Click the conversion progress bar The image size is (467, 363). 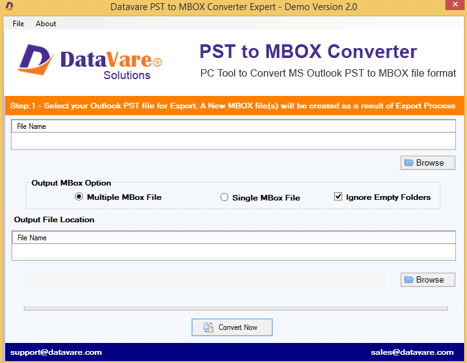pyautogui.click(x=236, y=308)
